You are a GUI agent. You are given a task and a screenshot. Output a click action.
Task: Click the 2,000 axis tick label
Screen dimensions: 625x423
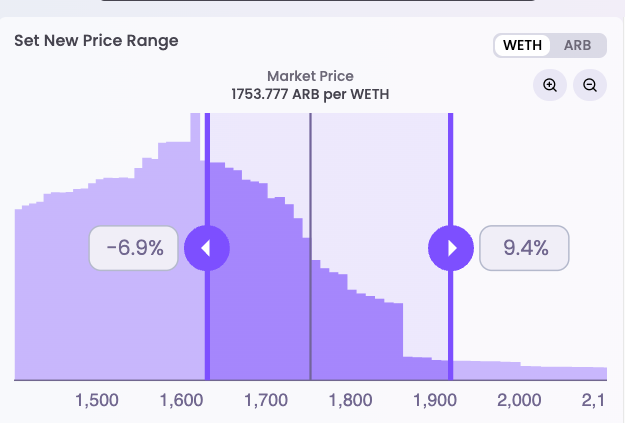[x=518, y=400]
